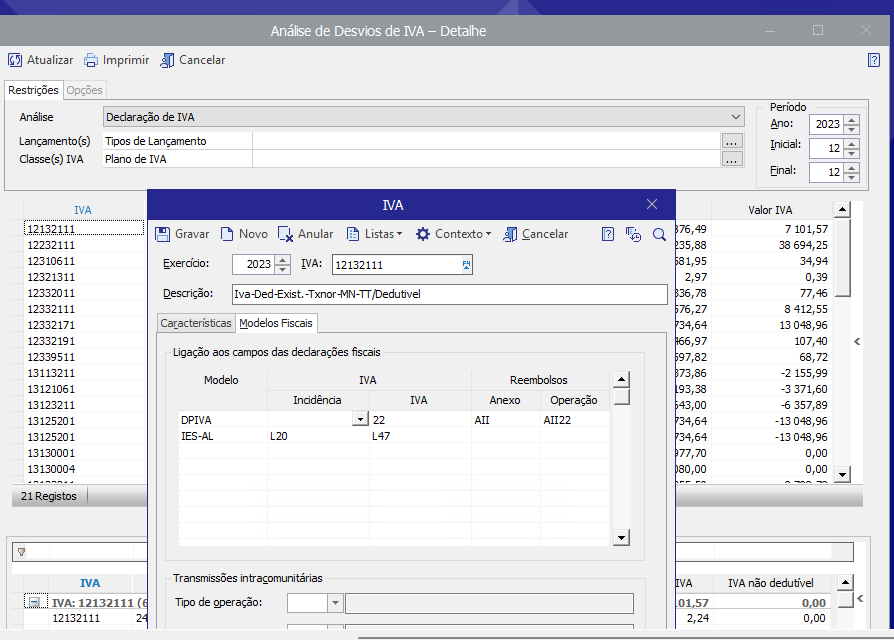This screenshot has height=640, width=894.
Task: Open the Tipo de operação dropdown
Action: coord(335,603)
